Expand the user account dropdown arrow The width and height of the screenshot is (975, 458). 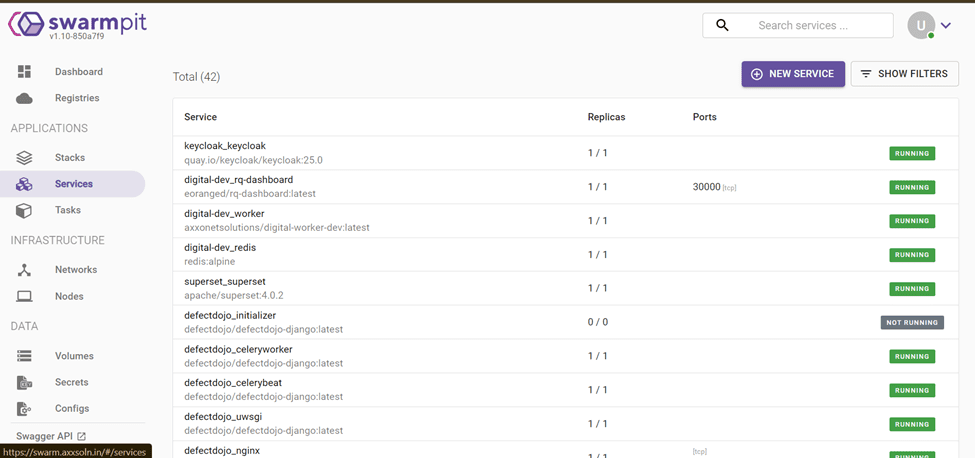point(946,26)
